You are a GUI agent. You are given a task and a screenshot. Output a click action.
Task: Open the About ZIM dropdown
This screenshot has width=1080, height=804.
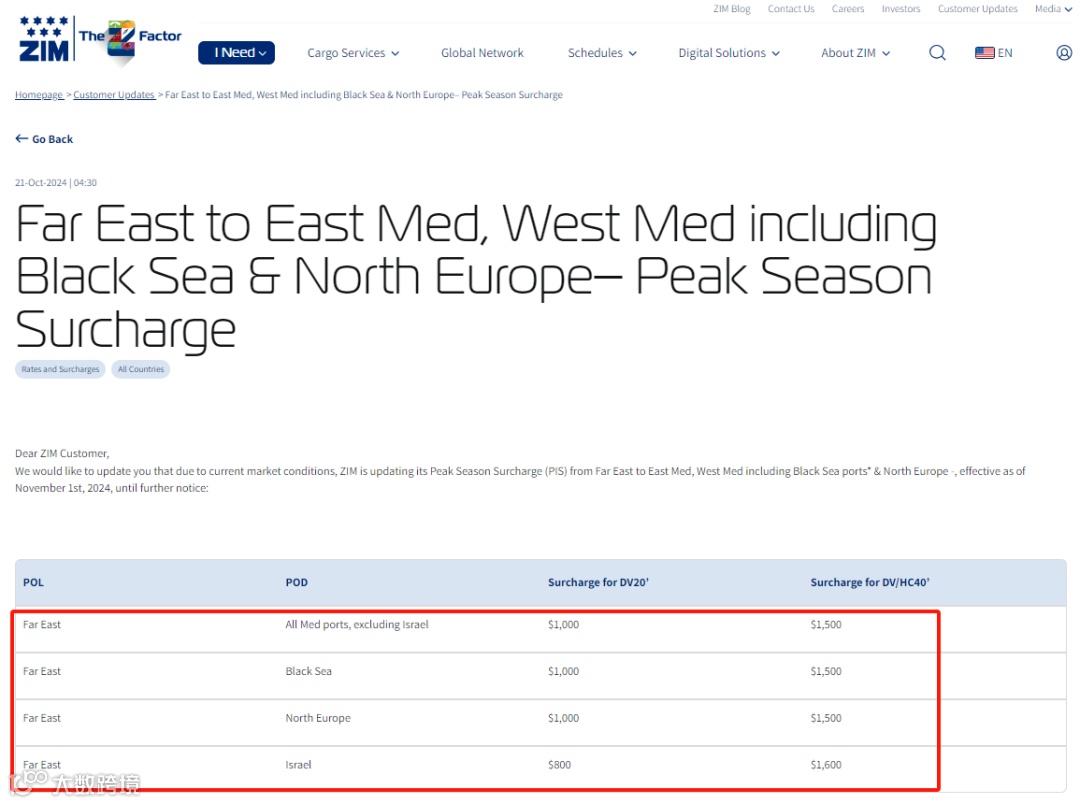pos(855,53)
